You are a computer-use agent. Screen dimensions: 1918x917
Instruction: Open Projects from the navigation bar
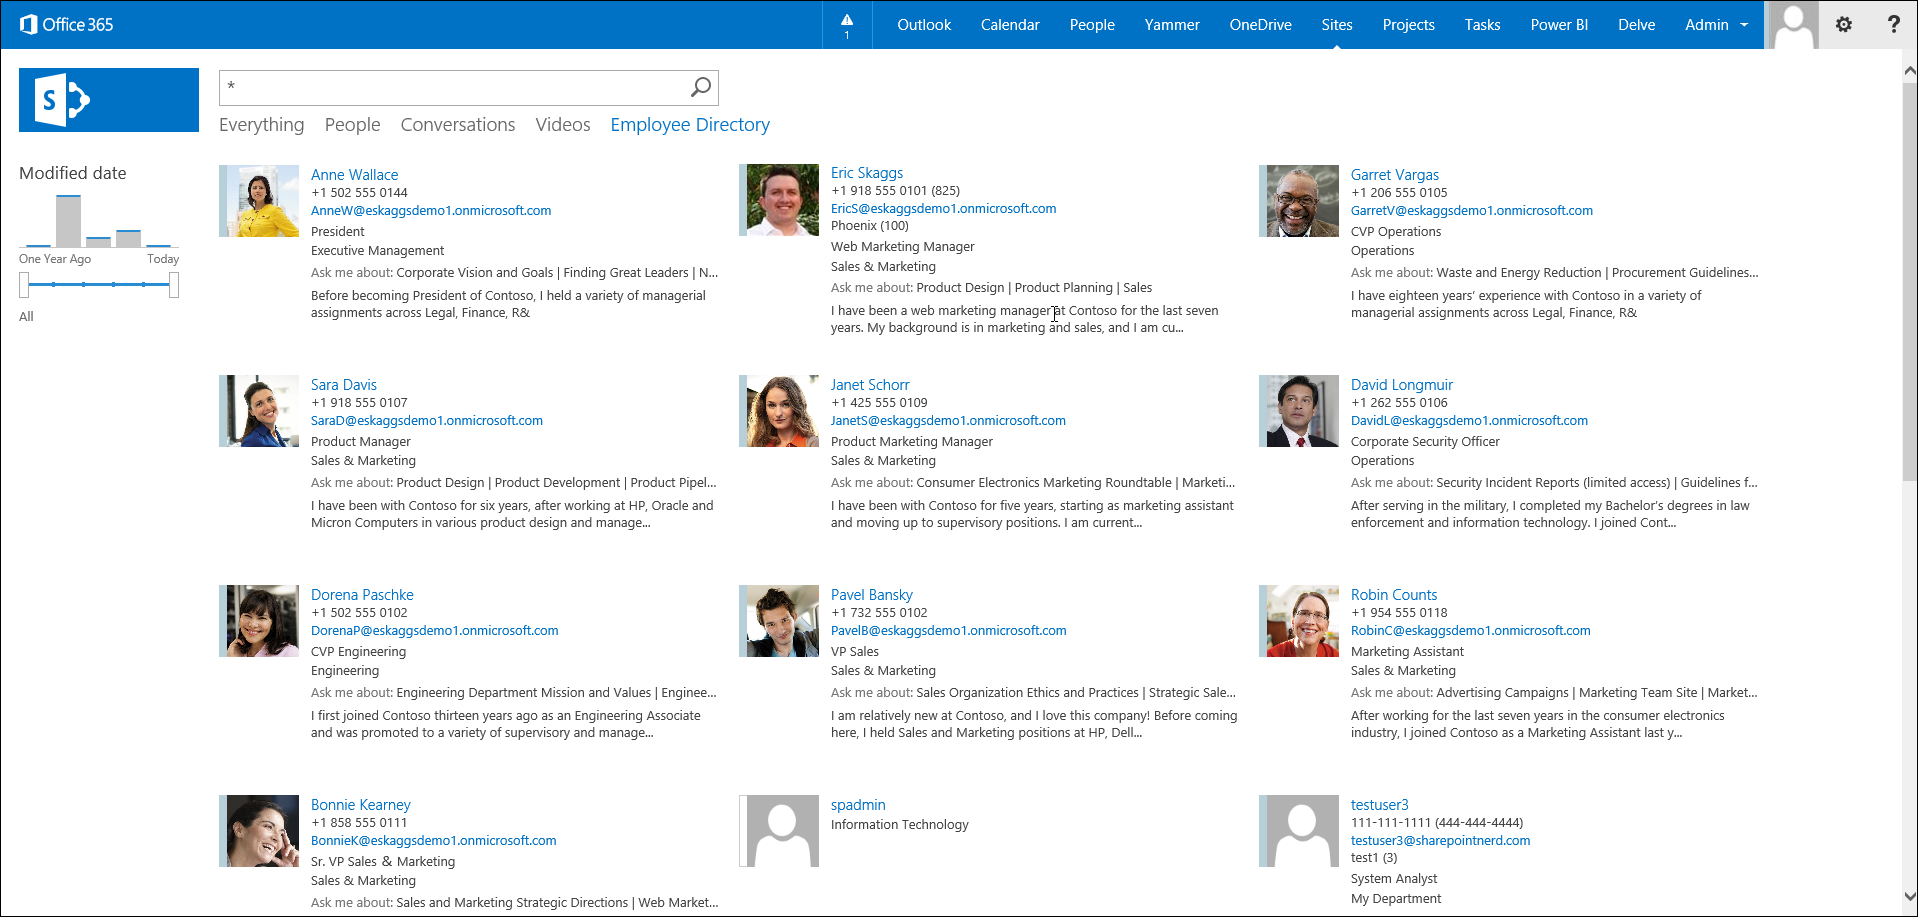coord(1408,24)
